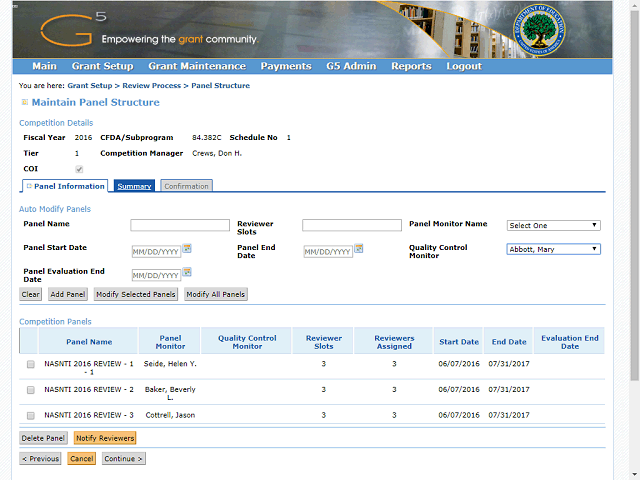The width and height of the screenshot is (640, 480).
Task: Click the Department of Education seal
Action: 539,31
